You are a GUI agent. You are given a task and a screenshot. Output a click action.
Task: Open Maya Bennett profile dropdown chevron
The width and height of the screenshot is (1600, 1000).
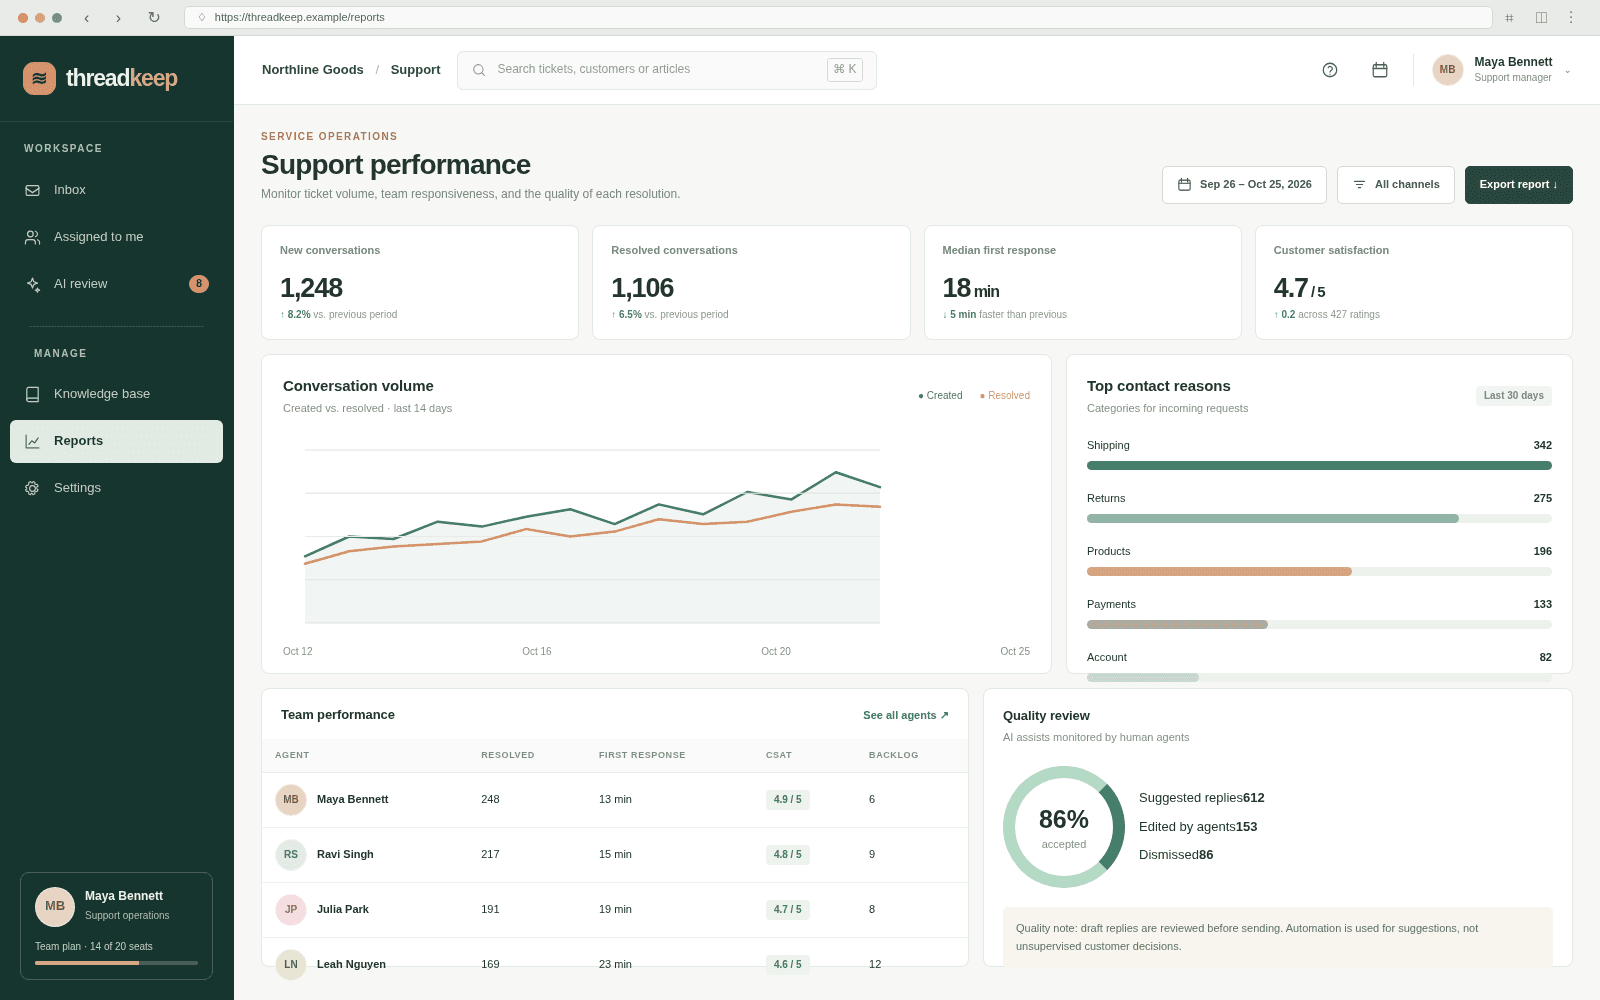1567,71
